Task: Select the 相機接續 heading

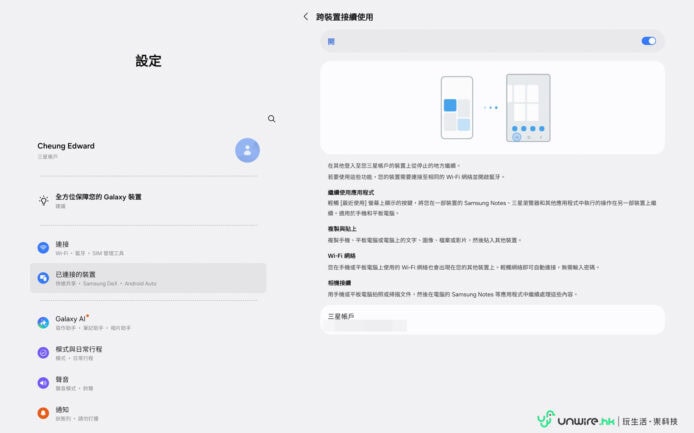Action: coord(339,283)
